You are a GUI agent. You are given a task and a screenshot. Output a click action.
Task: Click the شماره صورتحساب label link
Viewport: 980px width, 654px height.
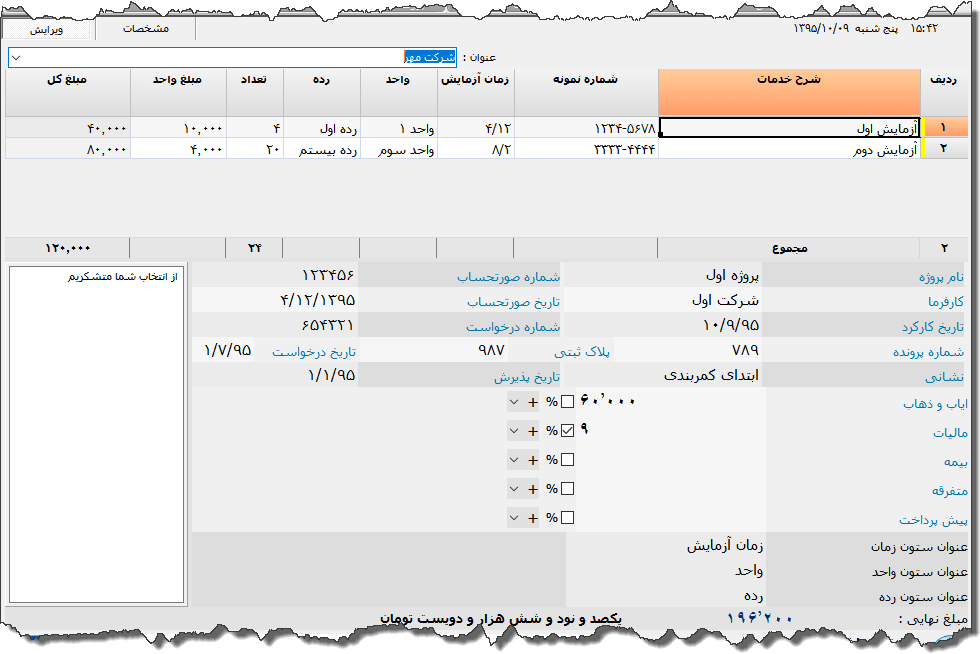pos(508,277)
